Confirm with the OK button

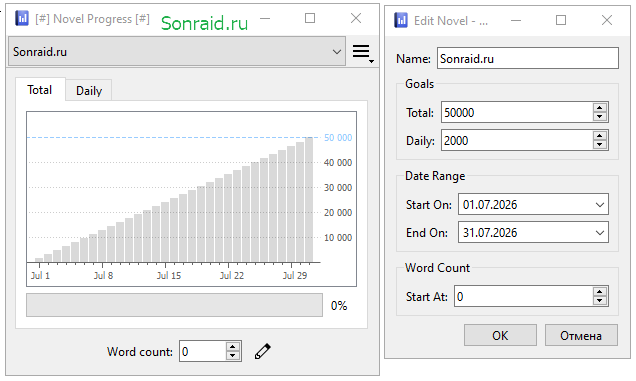(x=500, y=336)
